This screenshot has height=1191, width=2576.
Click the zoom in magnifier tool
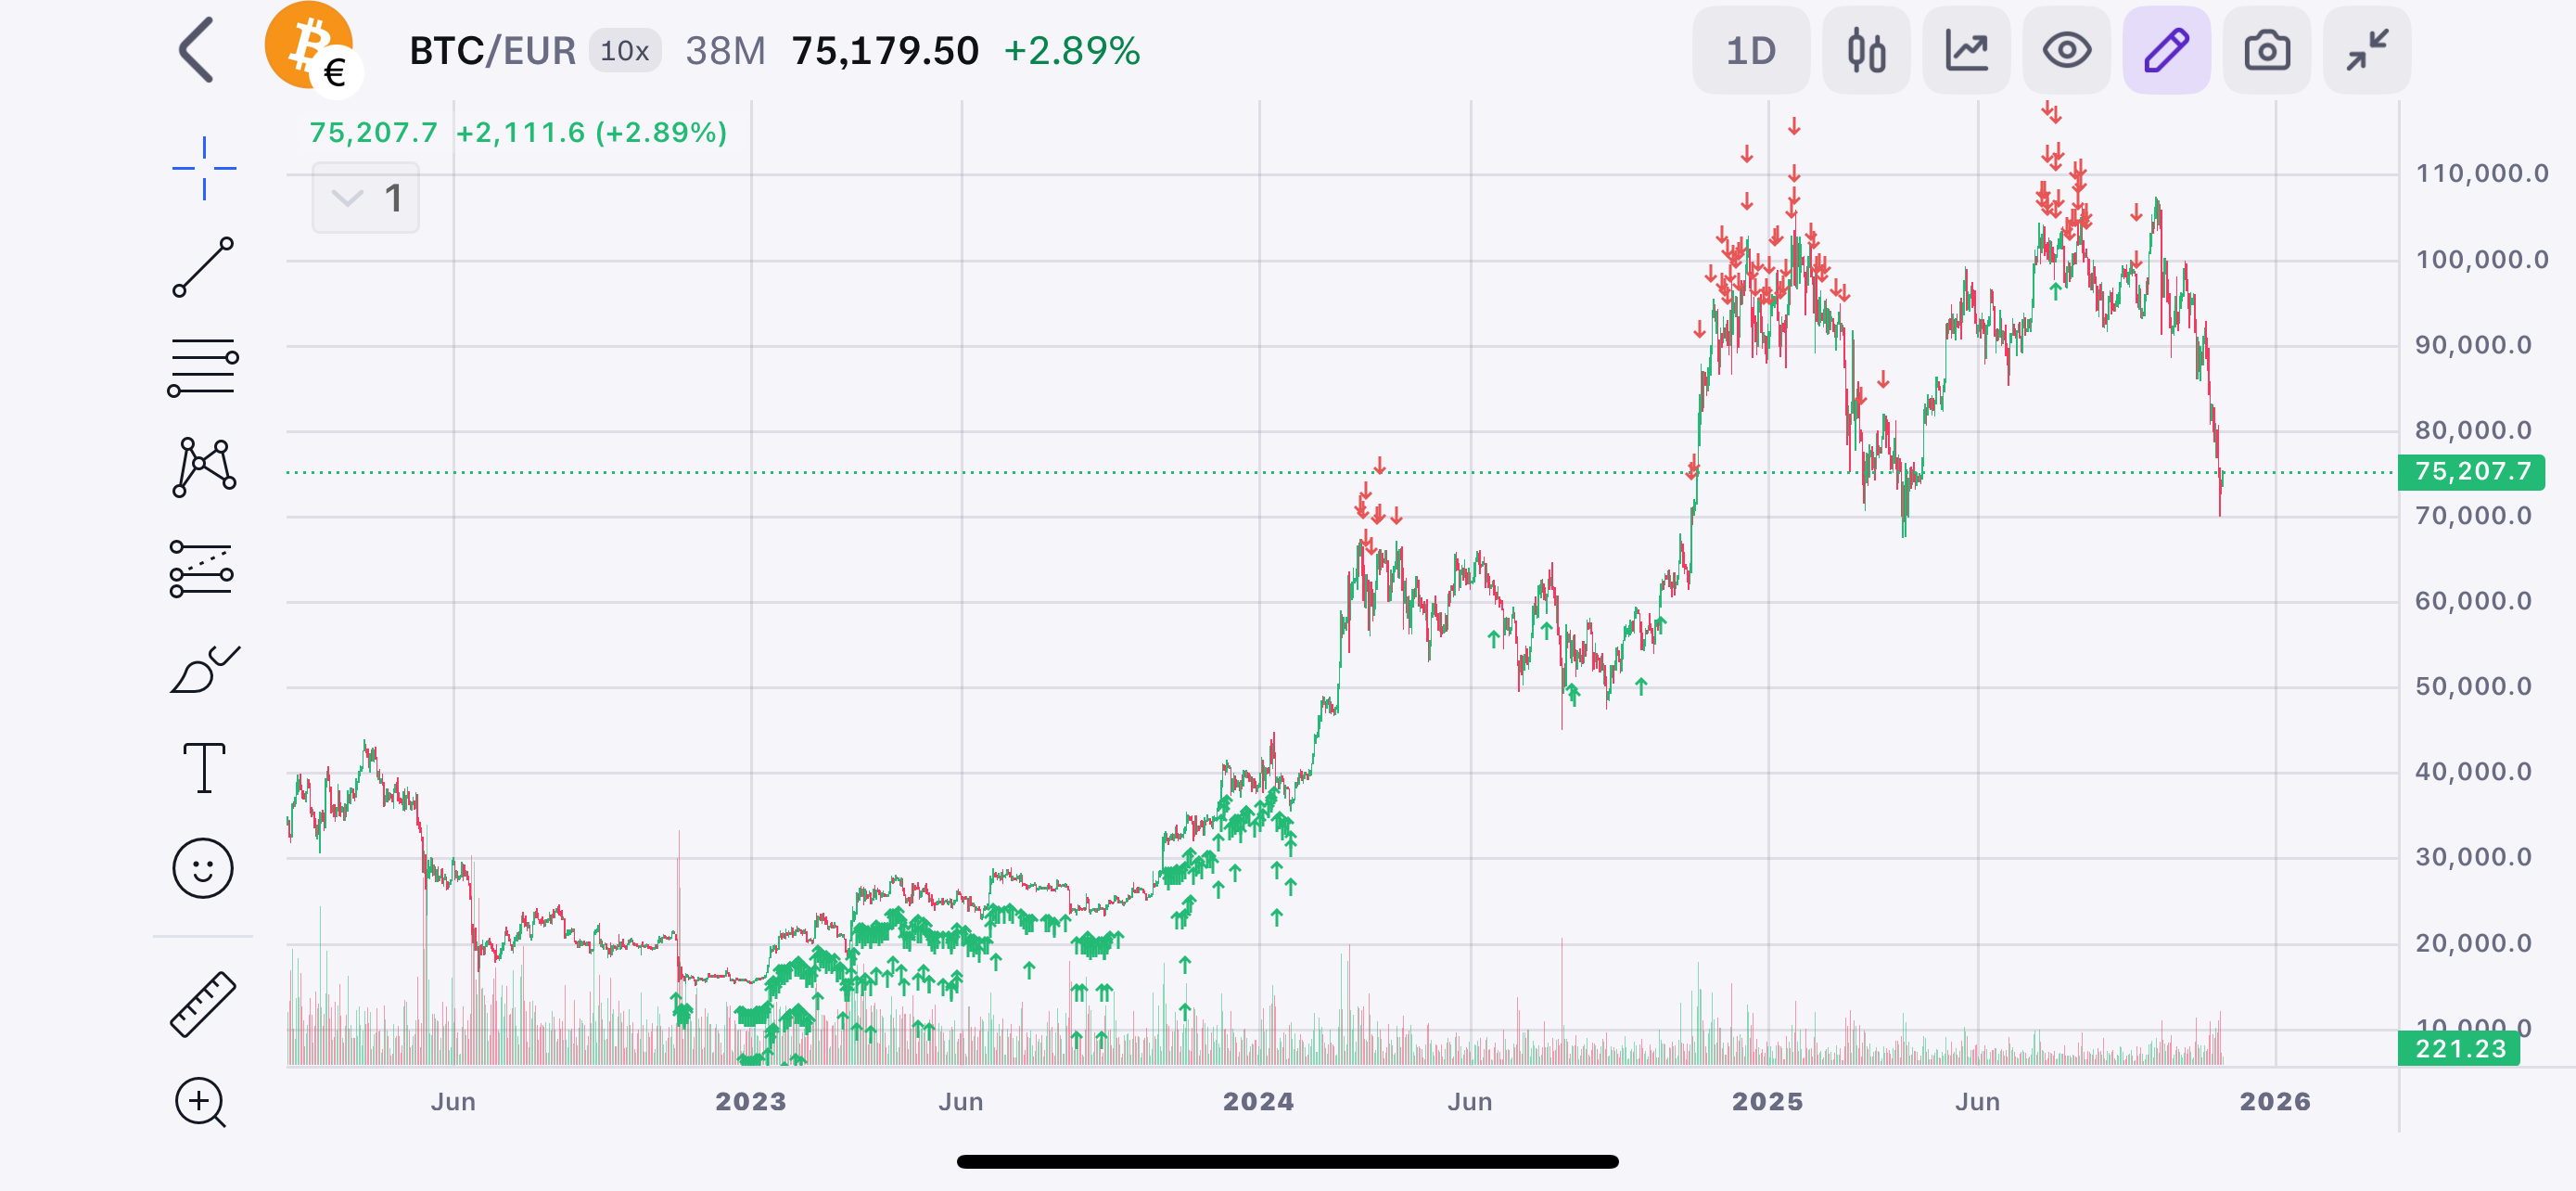tap(201, 1102)
